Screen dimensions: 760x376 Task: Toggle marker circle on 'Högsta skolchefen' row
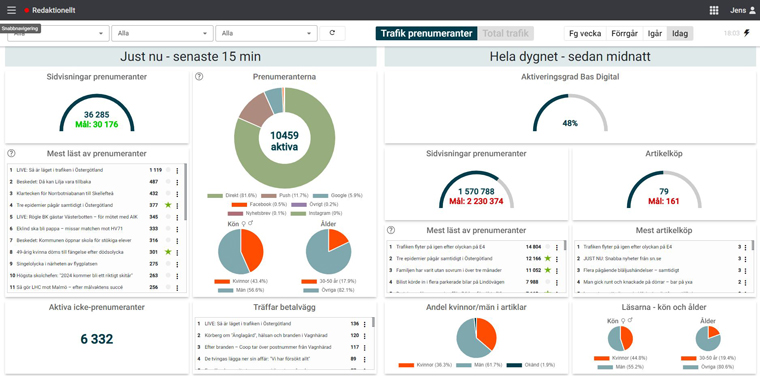(x=168, y=275)
